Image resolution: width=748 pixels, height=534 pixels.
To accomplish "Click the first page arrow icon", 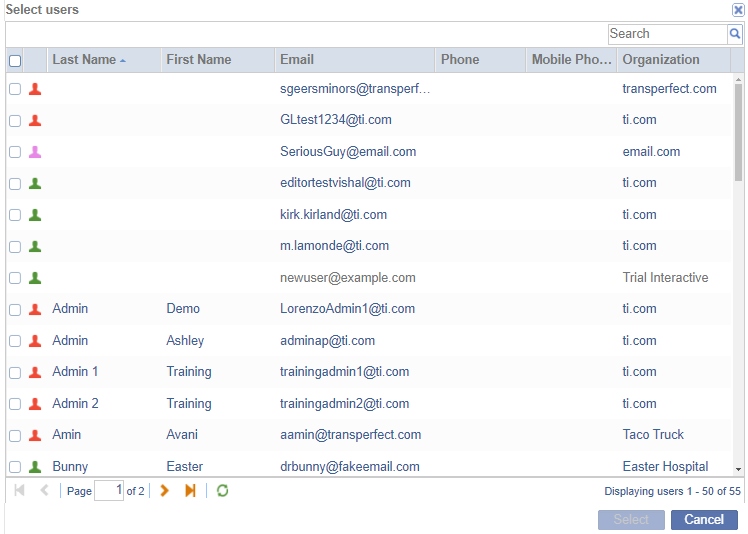I will (x=20, y=491).
